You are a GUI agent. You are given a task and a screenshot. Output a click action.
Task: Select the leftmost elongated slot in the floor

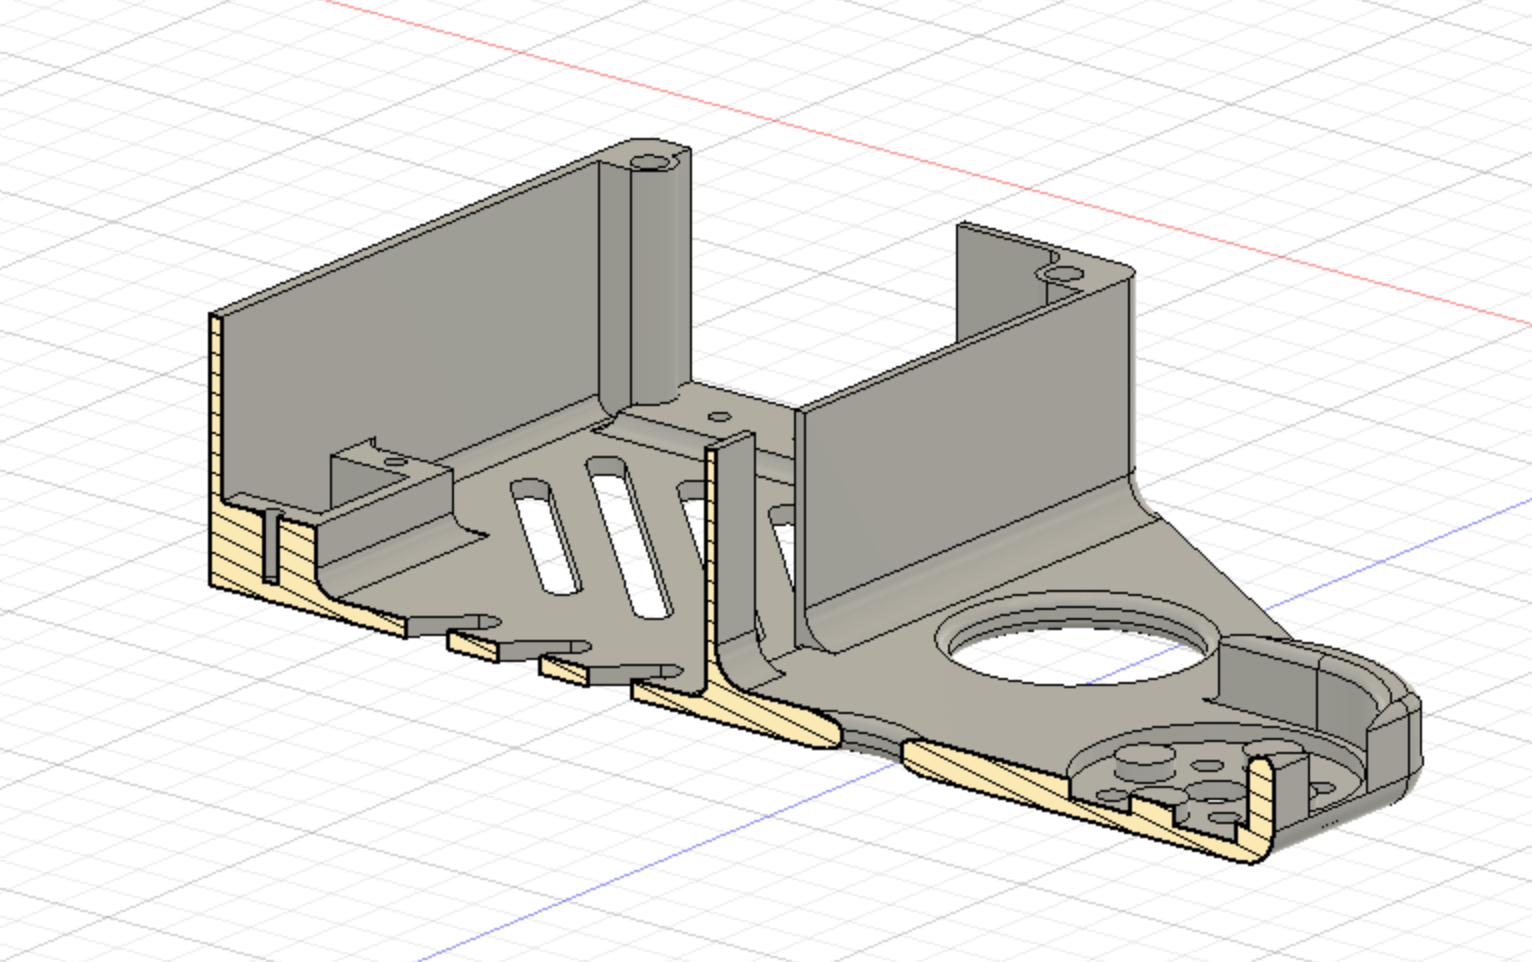click(x=546, y=535)
